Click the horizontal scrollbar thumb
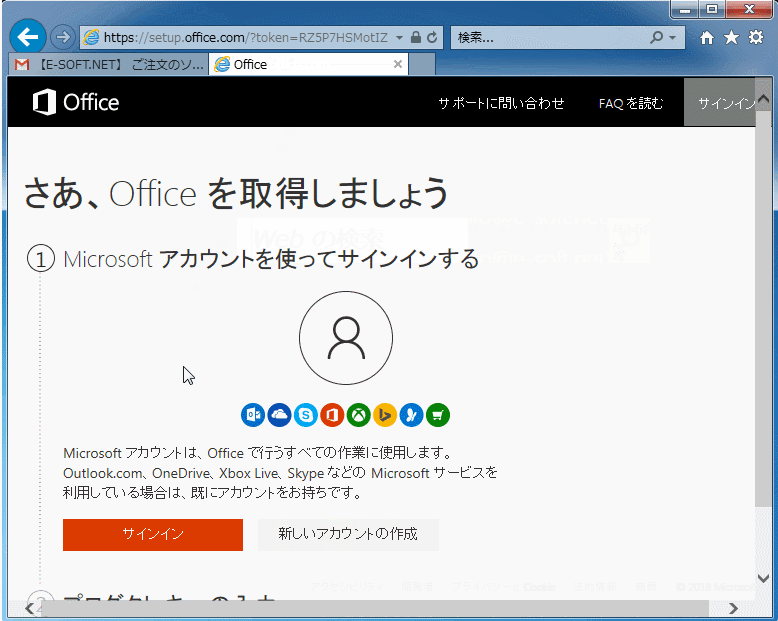This screenshot has height=621, width=778. click(375, 608)
